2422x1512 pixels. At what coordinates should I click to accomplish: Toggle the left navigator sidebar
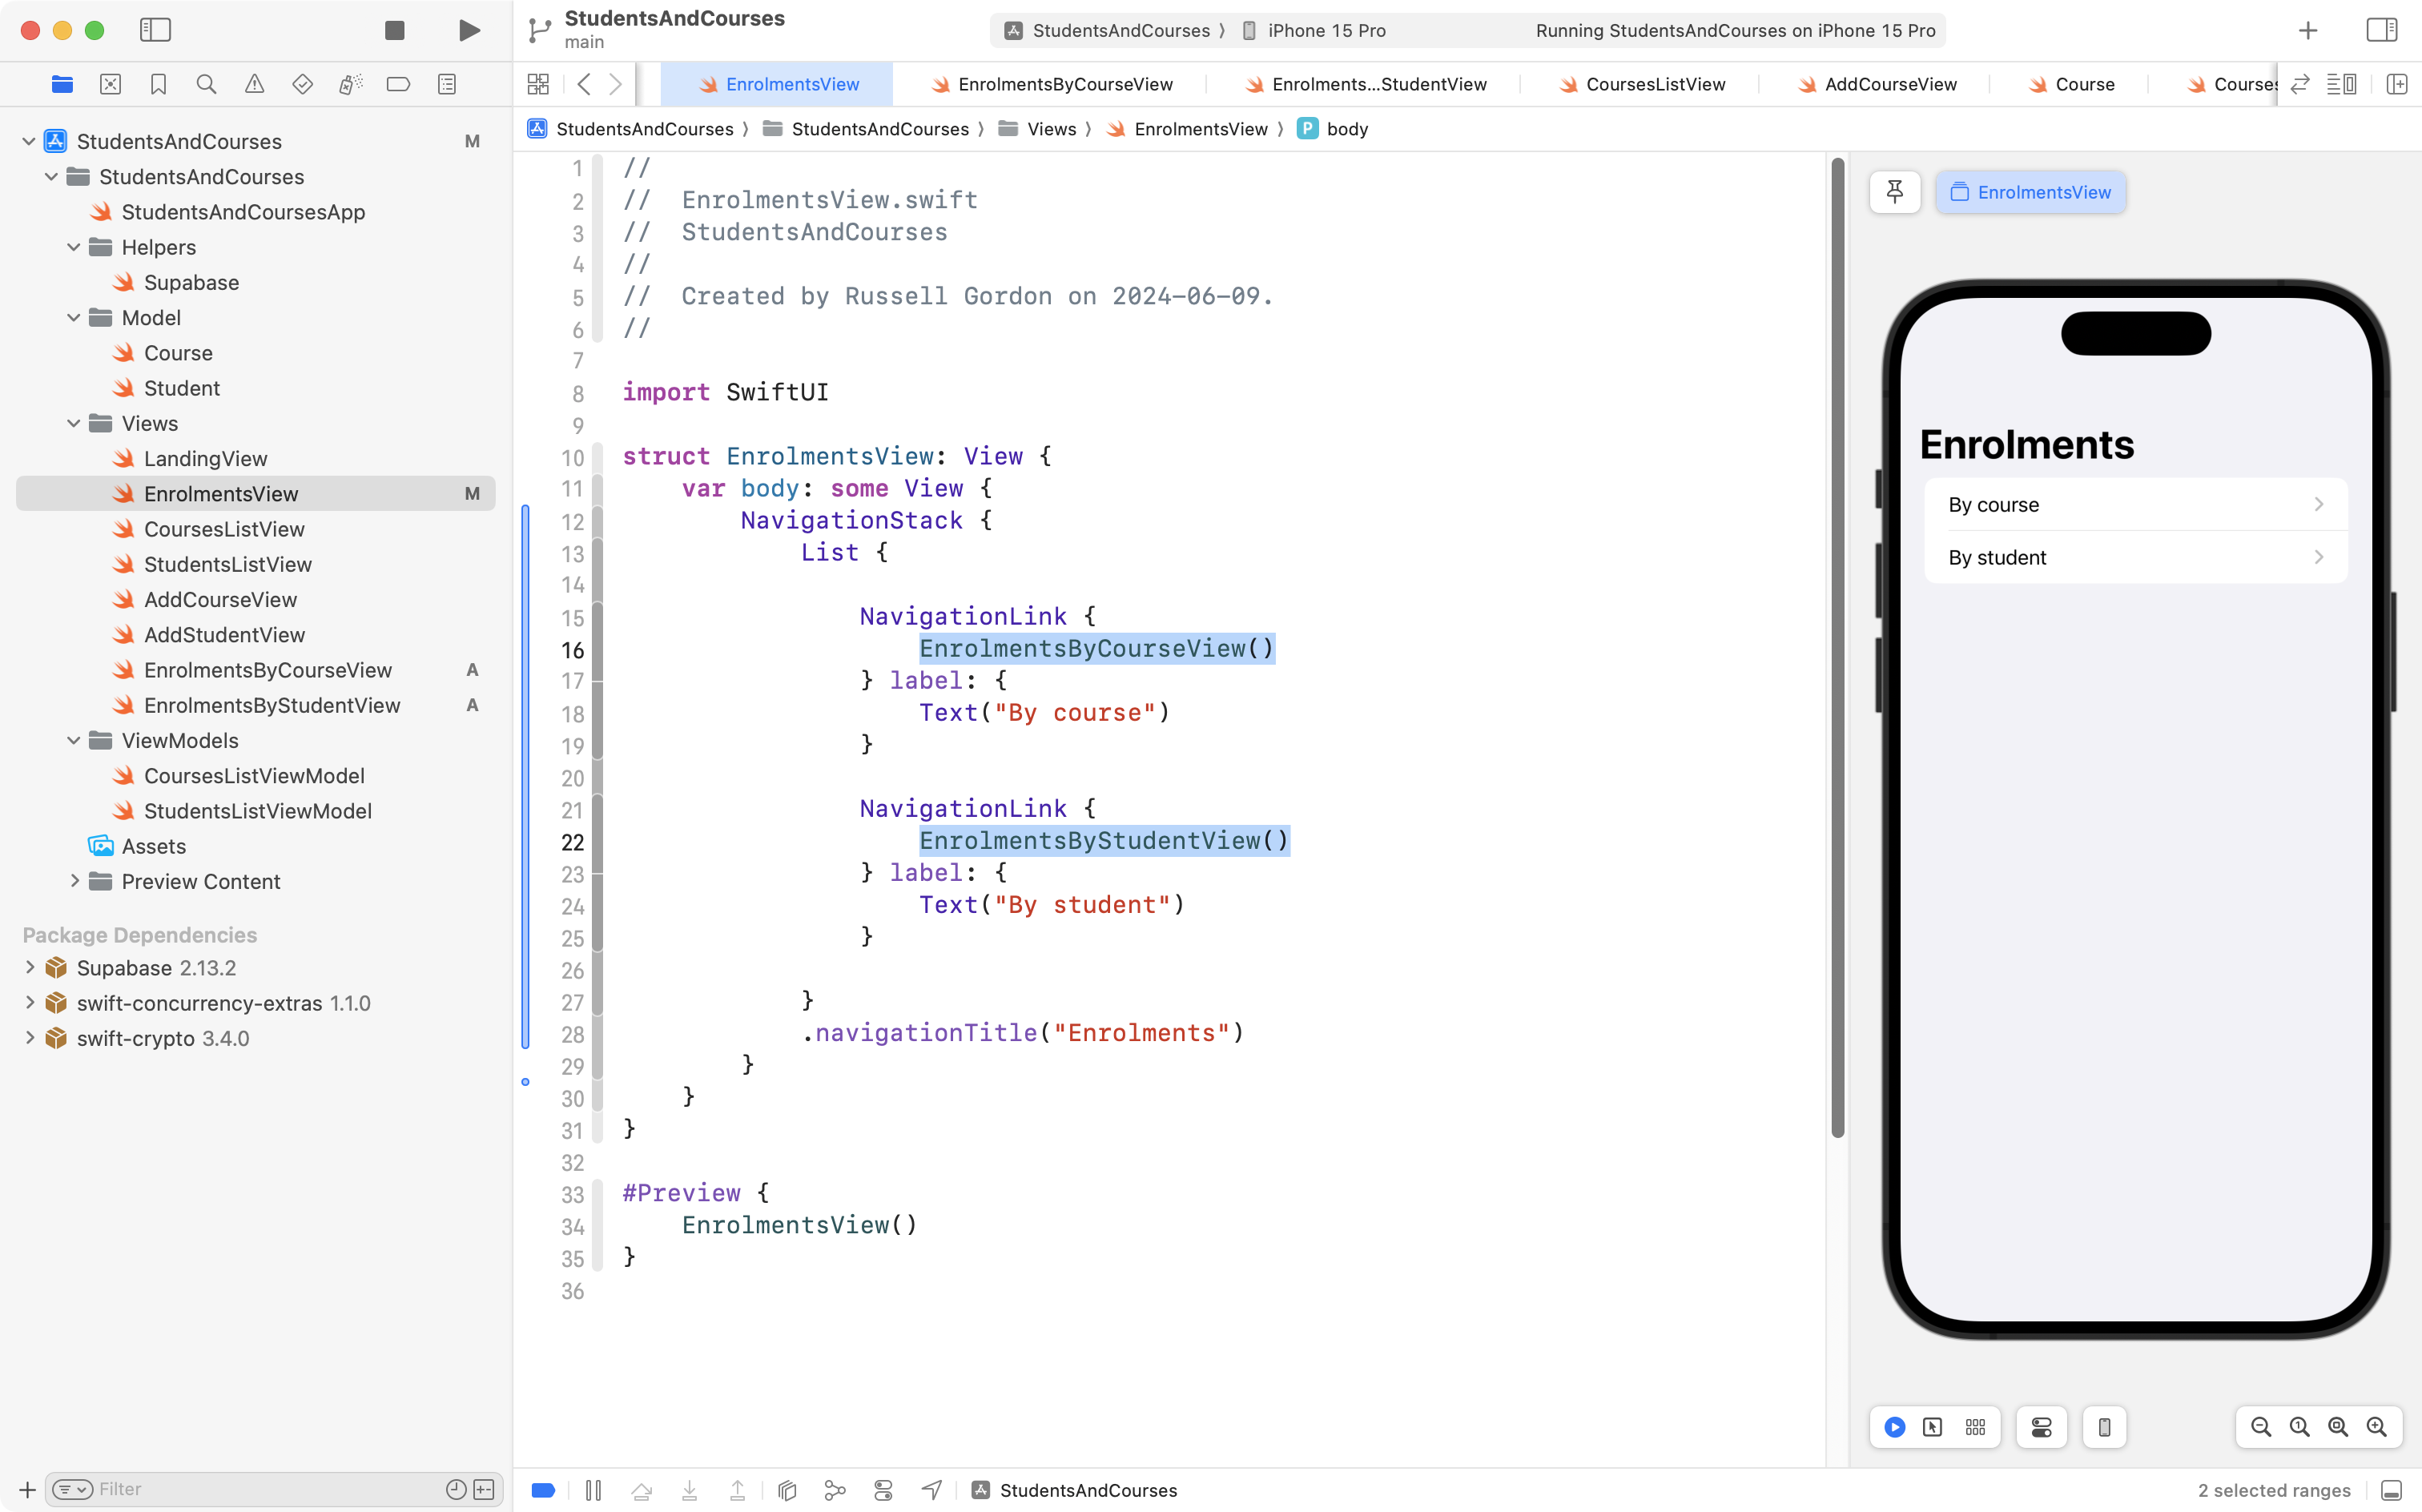tap(155, 30)
